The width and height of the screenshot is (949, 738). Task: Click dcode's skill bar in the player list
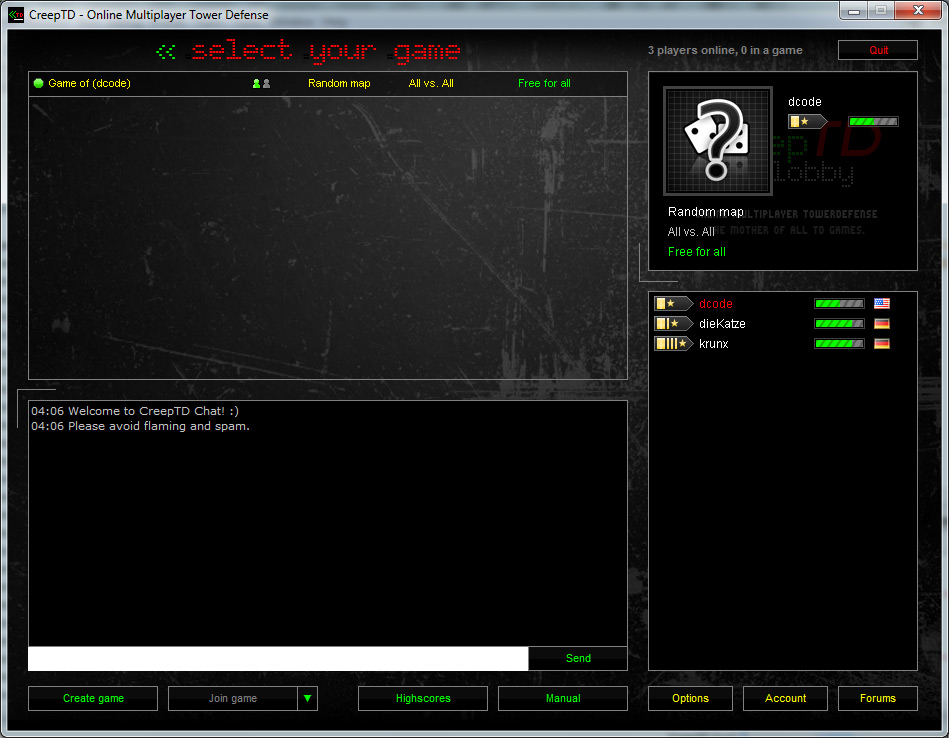[839, 303]
